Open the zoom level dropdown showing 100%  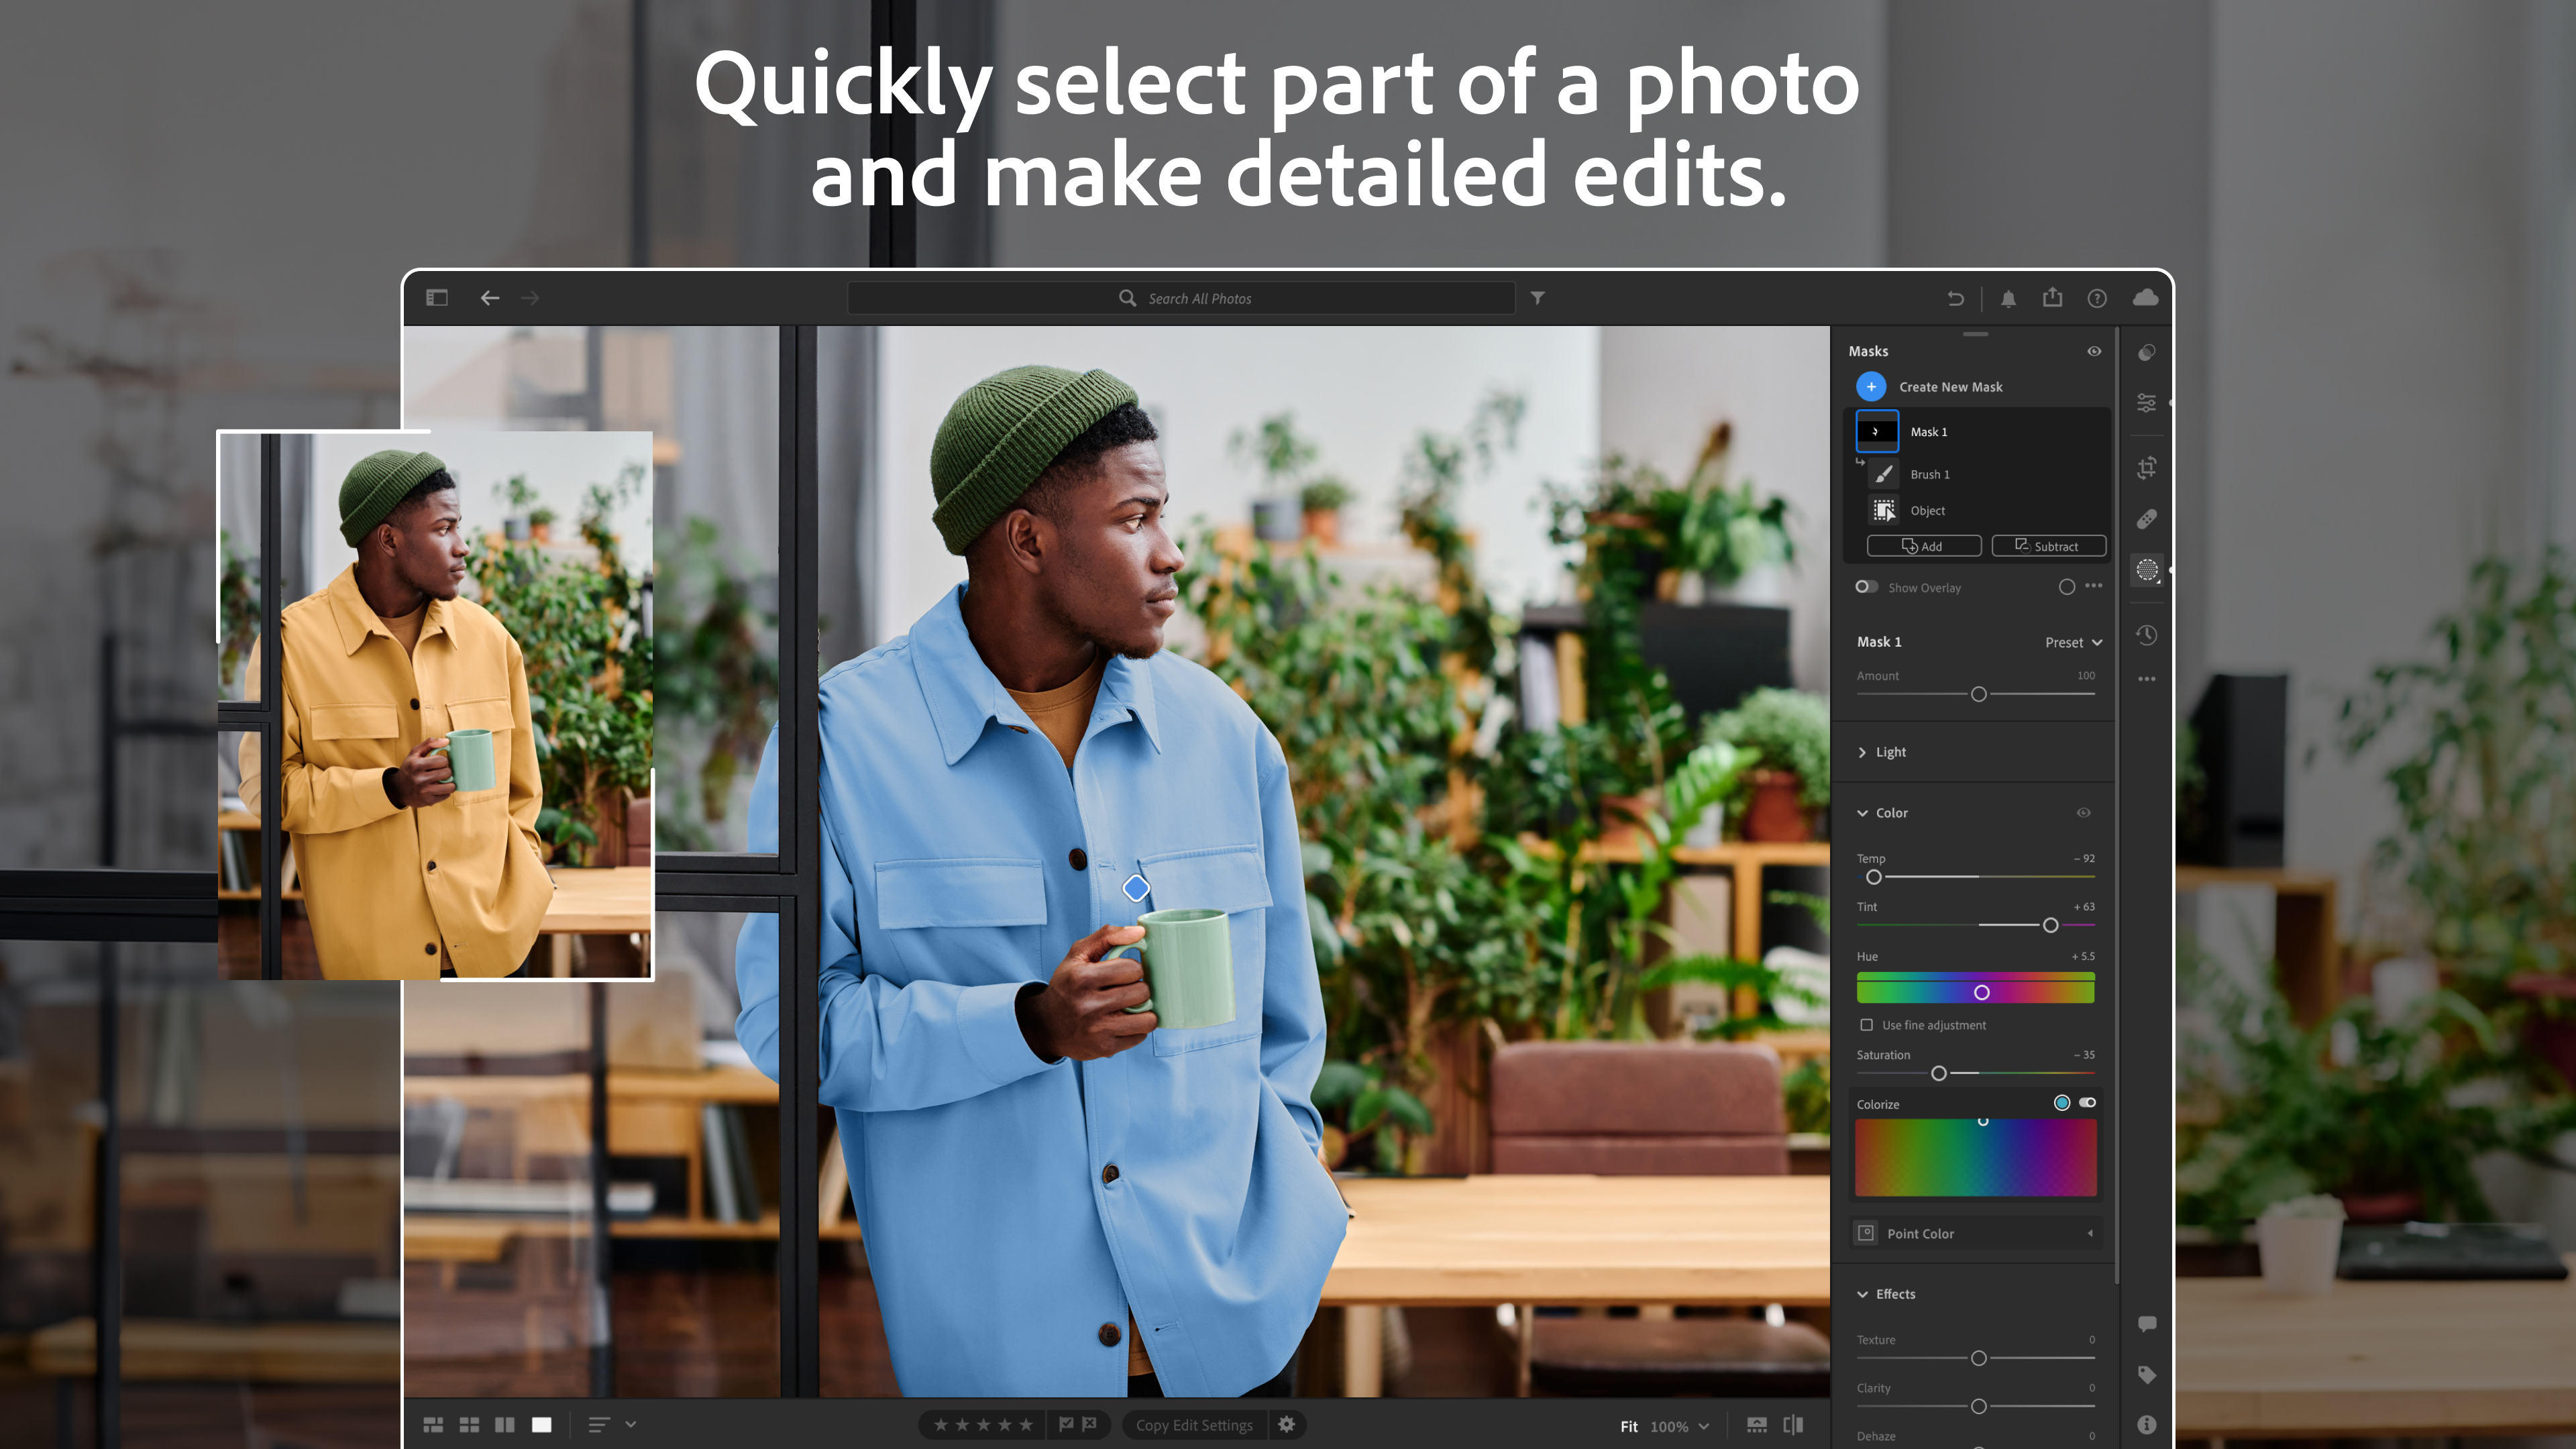click(1676, 1427)
